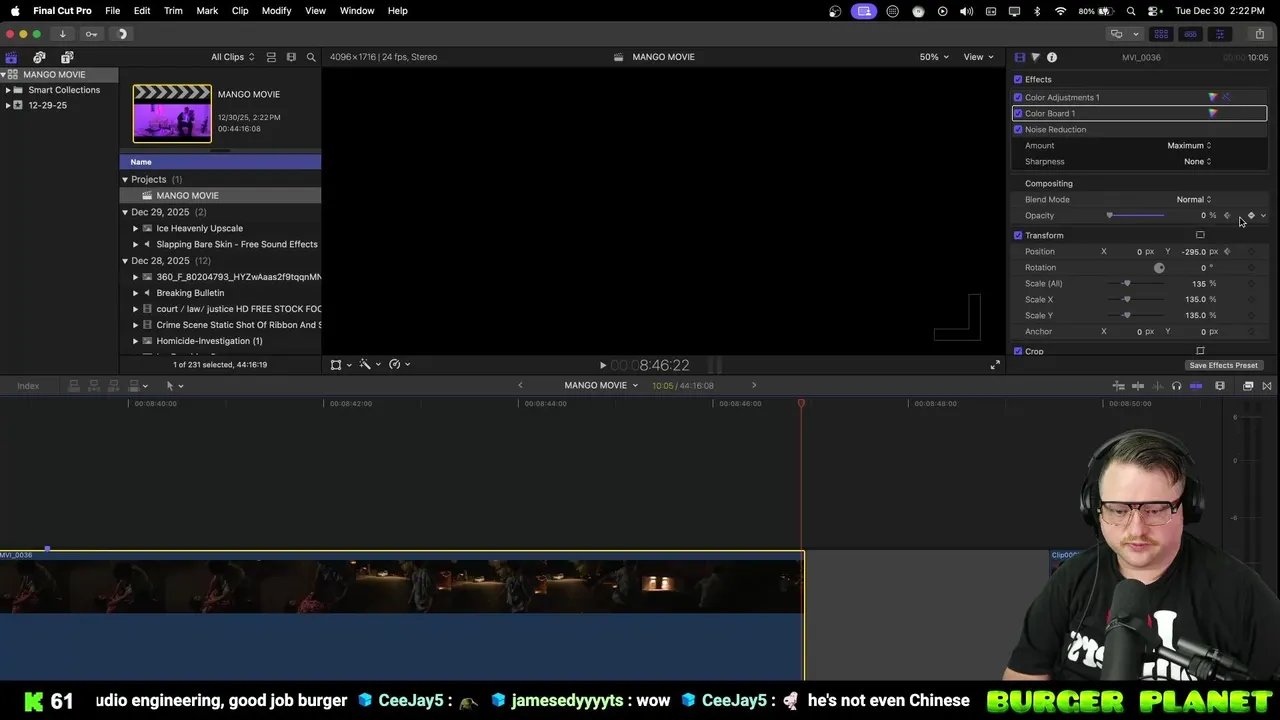Click the Share export button

click(1259, 34)
